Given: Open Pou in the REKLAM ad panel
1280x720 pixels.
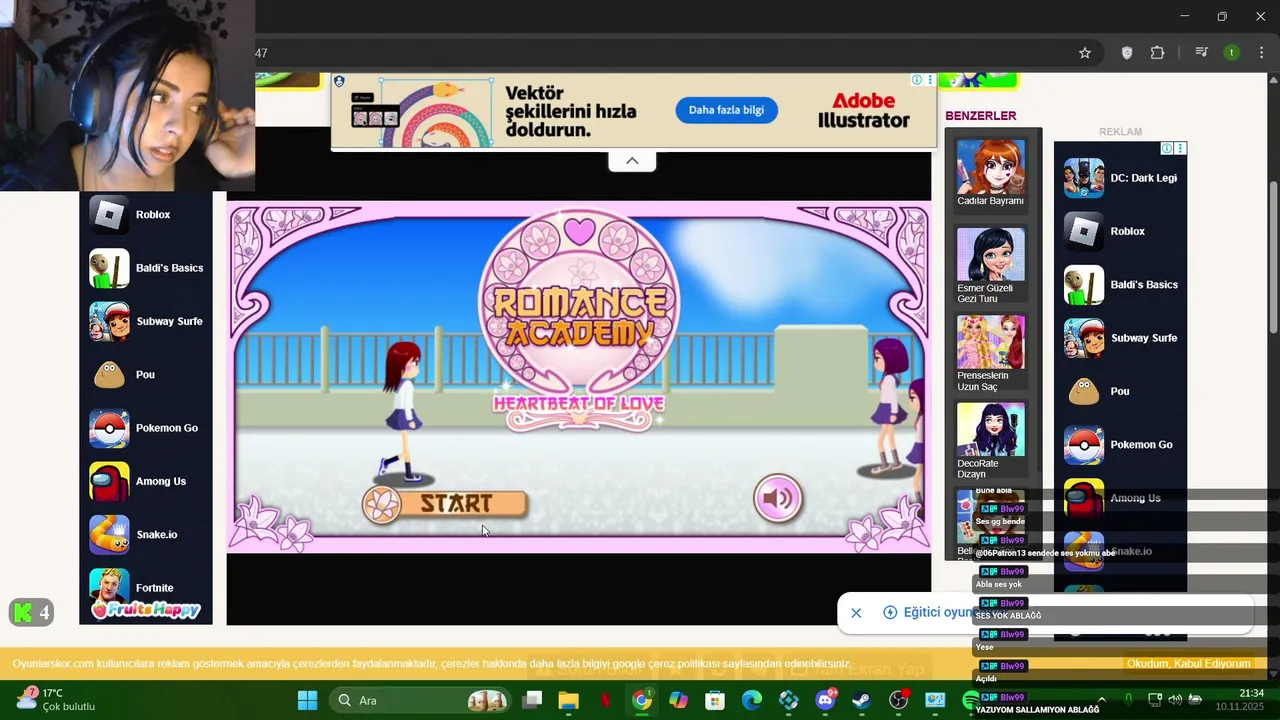Looking at the screenshot, I should pos(1121,391).
